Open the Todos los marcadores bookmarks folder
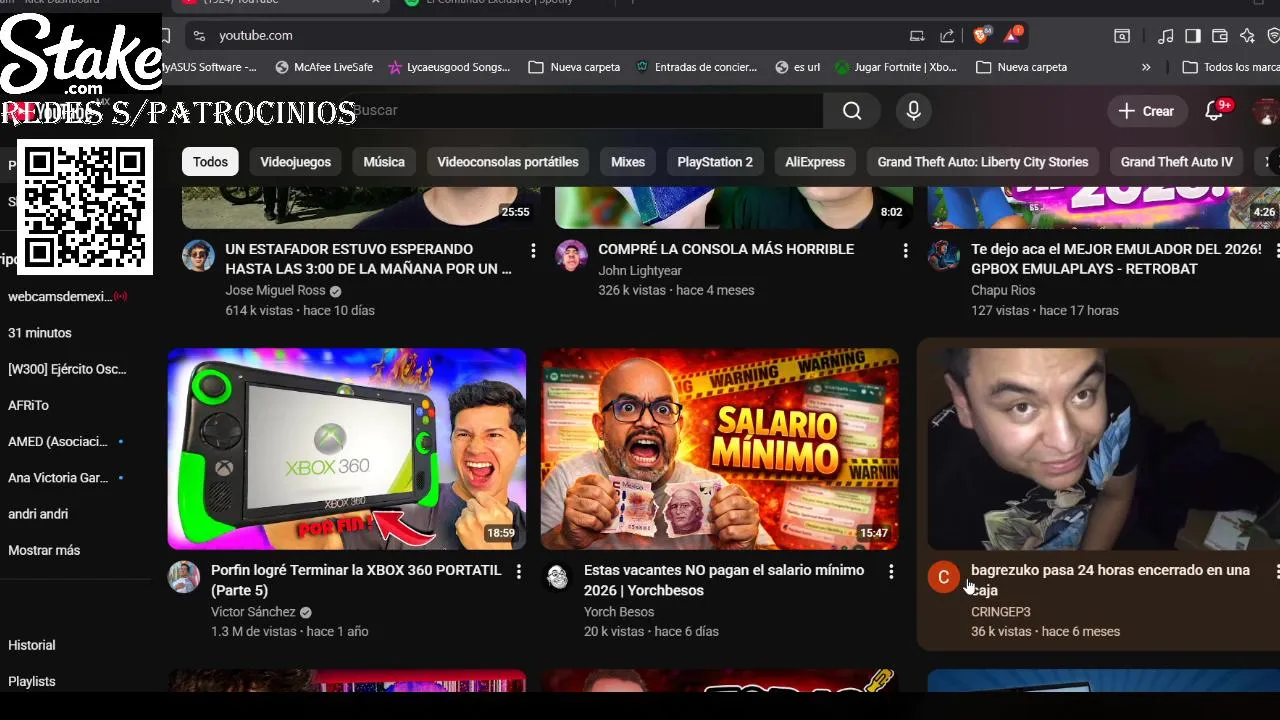 1230,67
